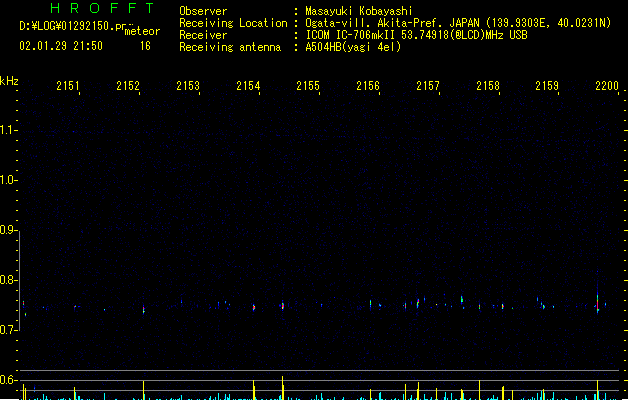
Task: Click the 2156 time marker
Action: pos(368,86)
